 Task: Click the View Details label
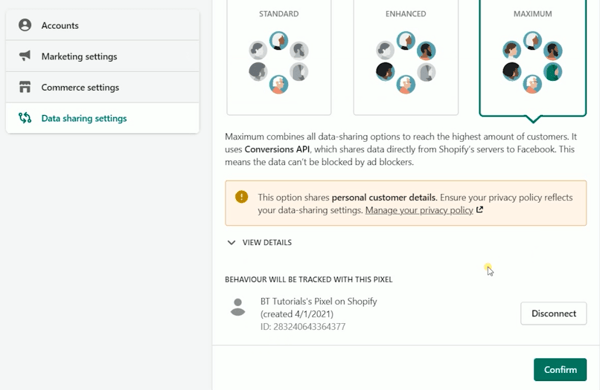tap(267, 242)
